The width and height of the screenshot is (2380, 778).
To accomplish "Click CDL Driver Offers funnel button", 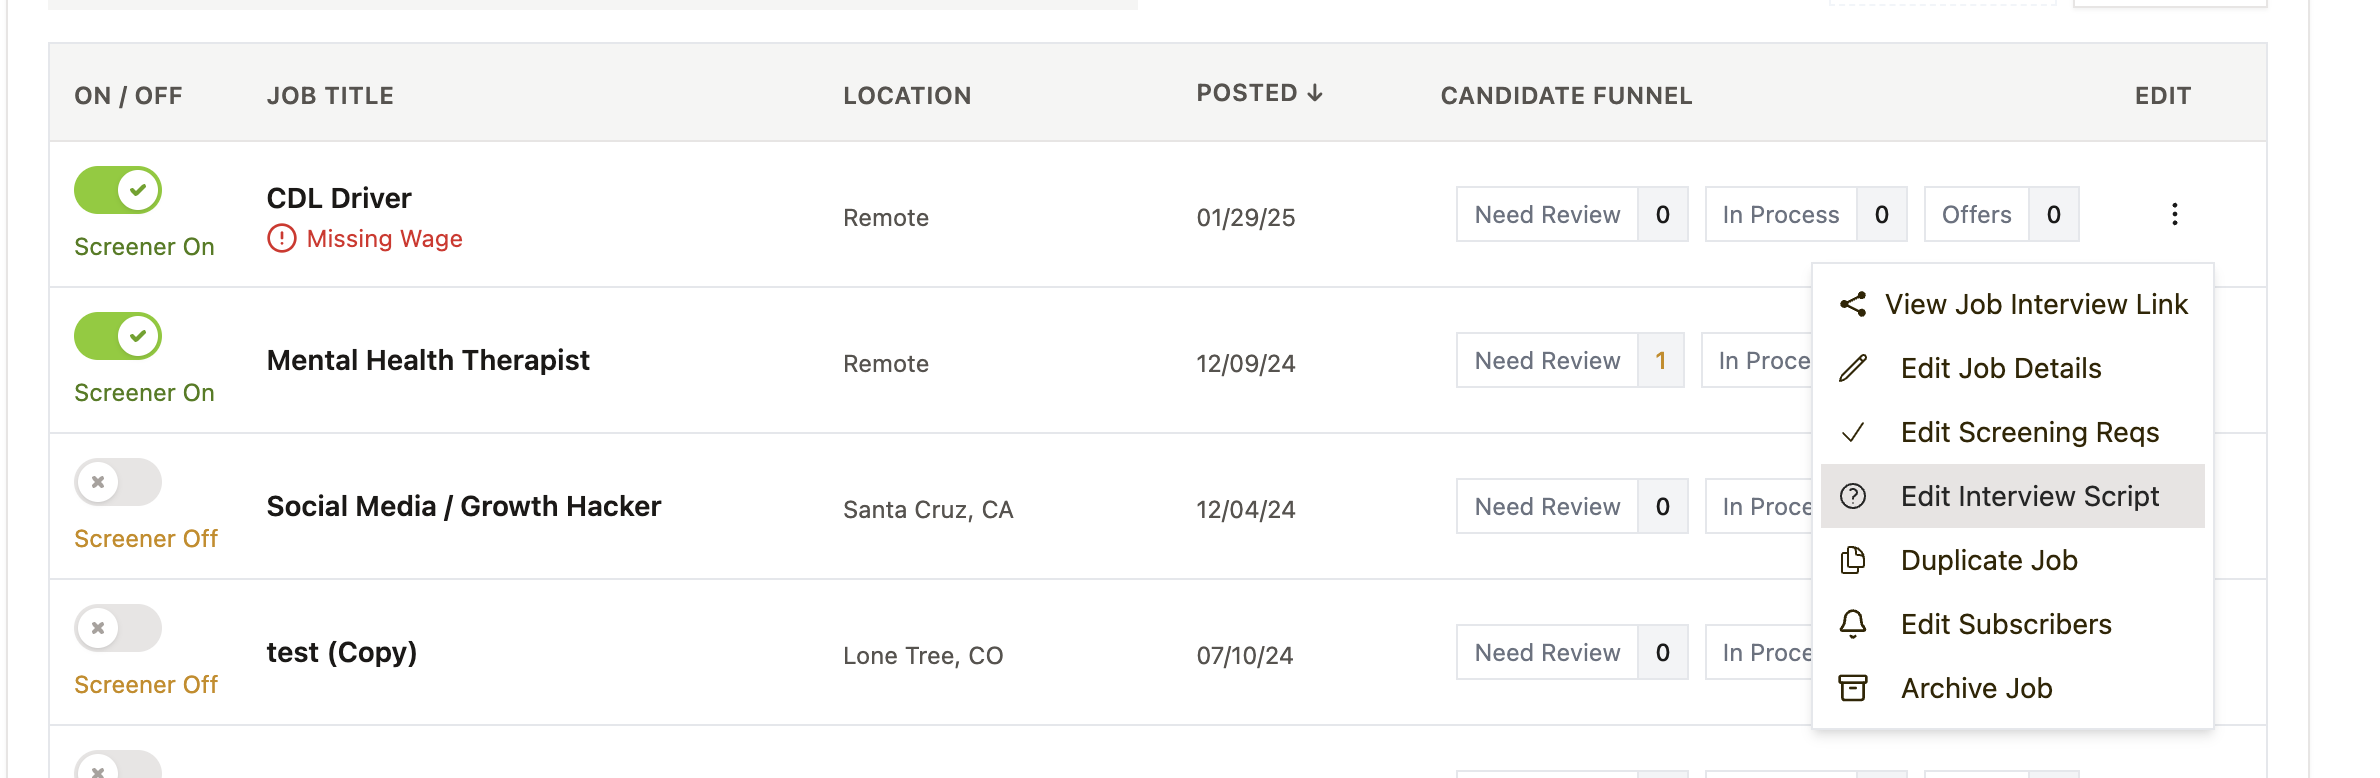I will [x=1976, y=214].
